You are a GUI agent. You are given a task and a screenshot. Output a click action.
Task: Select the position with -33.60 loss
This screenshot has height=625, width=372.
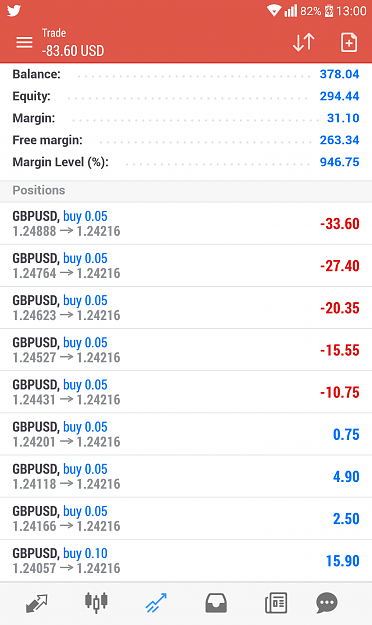click(186, 224)
